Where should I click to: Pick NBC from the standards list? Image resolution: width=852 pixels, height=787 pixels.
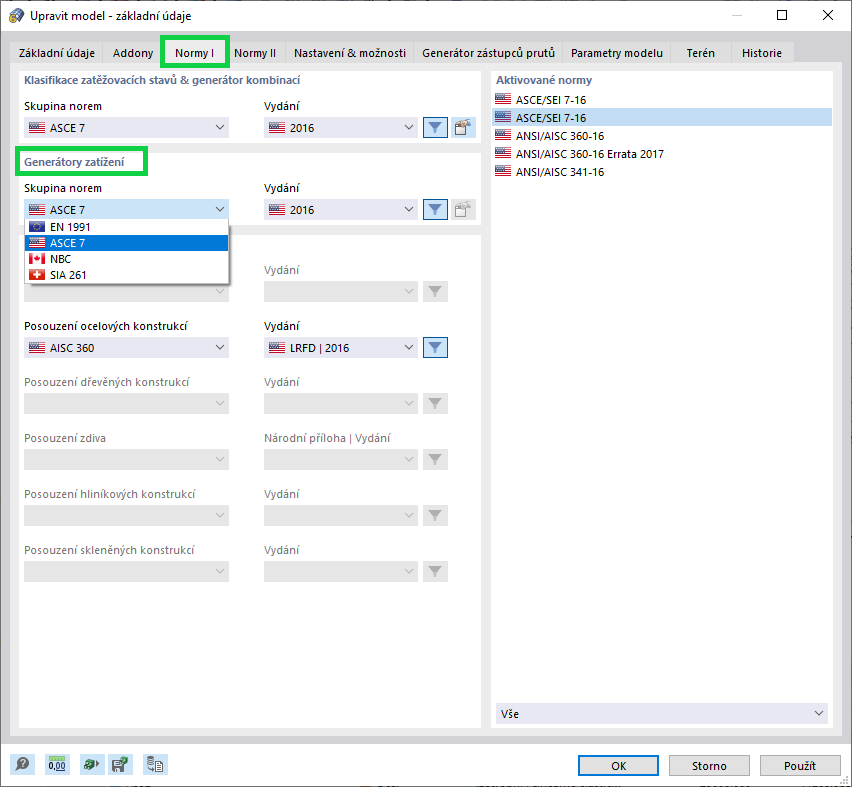(x=127, y=259)
